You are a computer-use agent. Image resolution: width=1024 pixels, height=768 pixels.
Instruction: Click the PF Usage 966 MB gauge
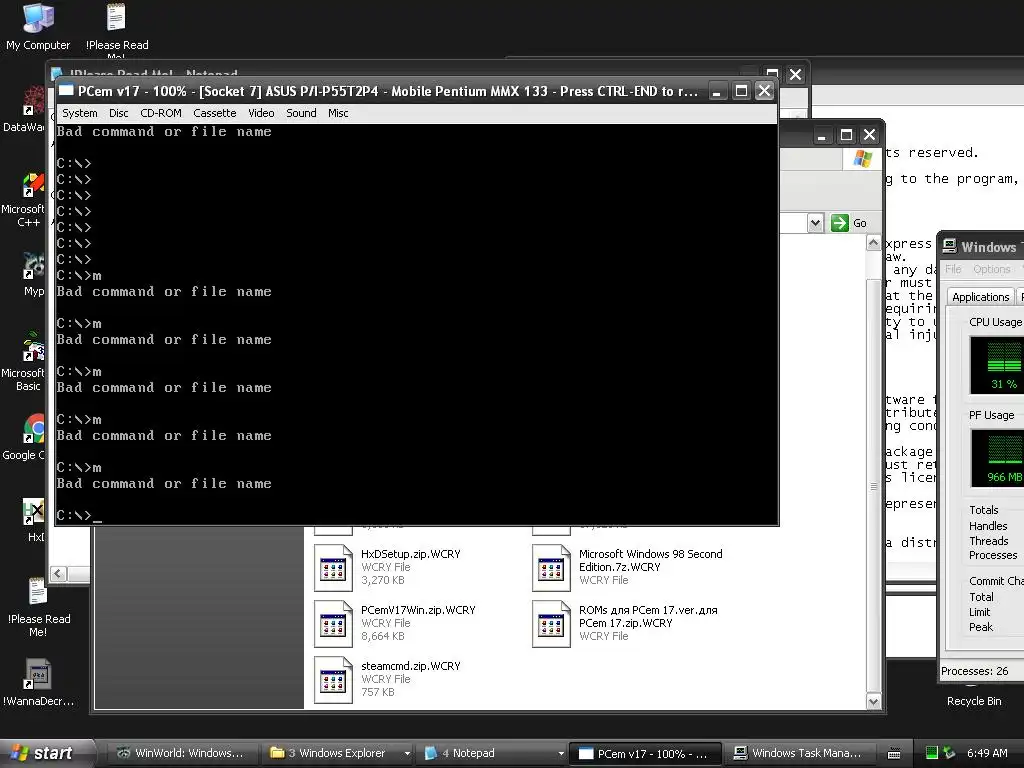tap(997, 458)
